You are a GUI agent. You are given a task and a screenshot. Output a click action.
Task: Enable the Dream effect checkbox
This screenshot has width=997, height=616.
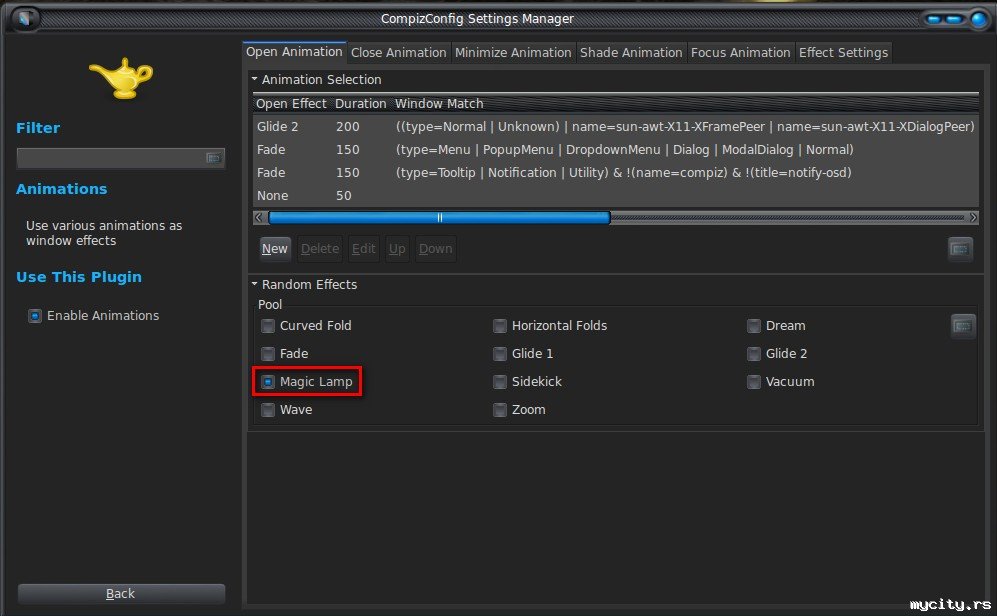[754, 326]
